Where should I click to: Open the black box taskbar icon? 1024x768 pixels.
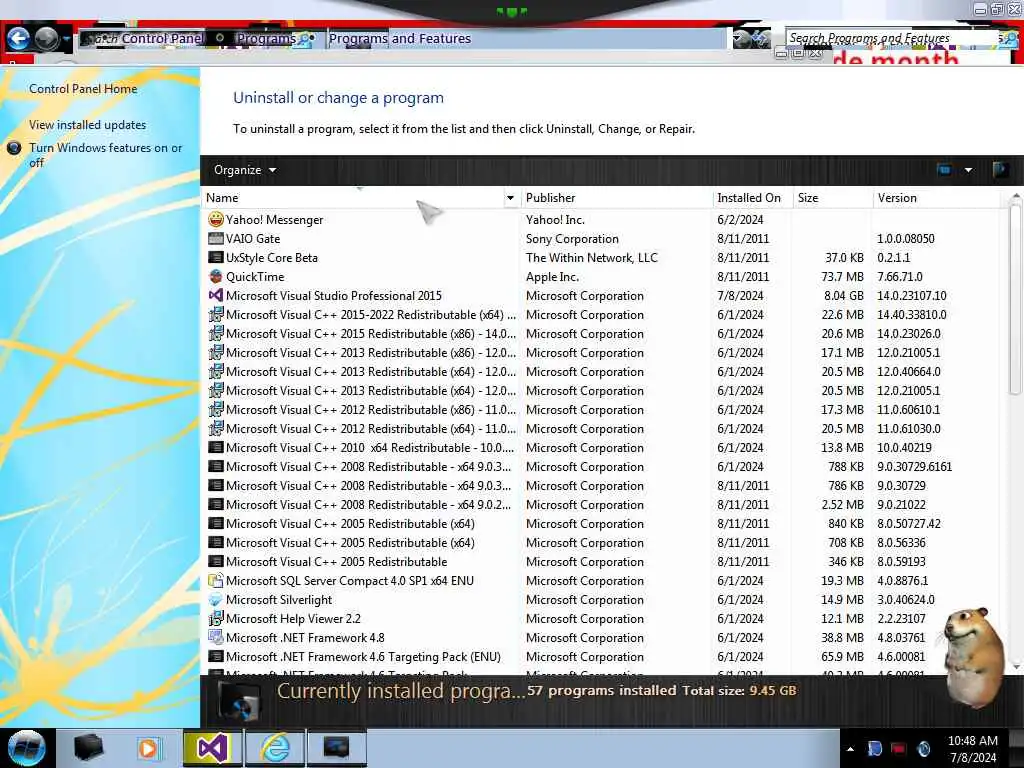pyautogui.click(x=88, y=748)
